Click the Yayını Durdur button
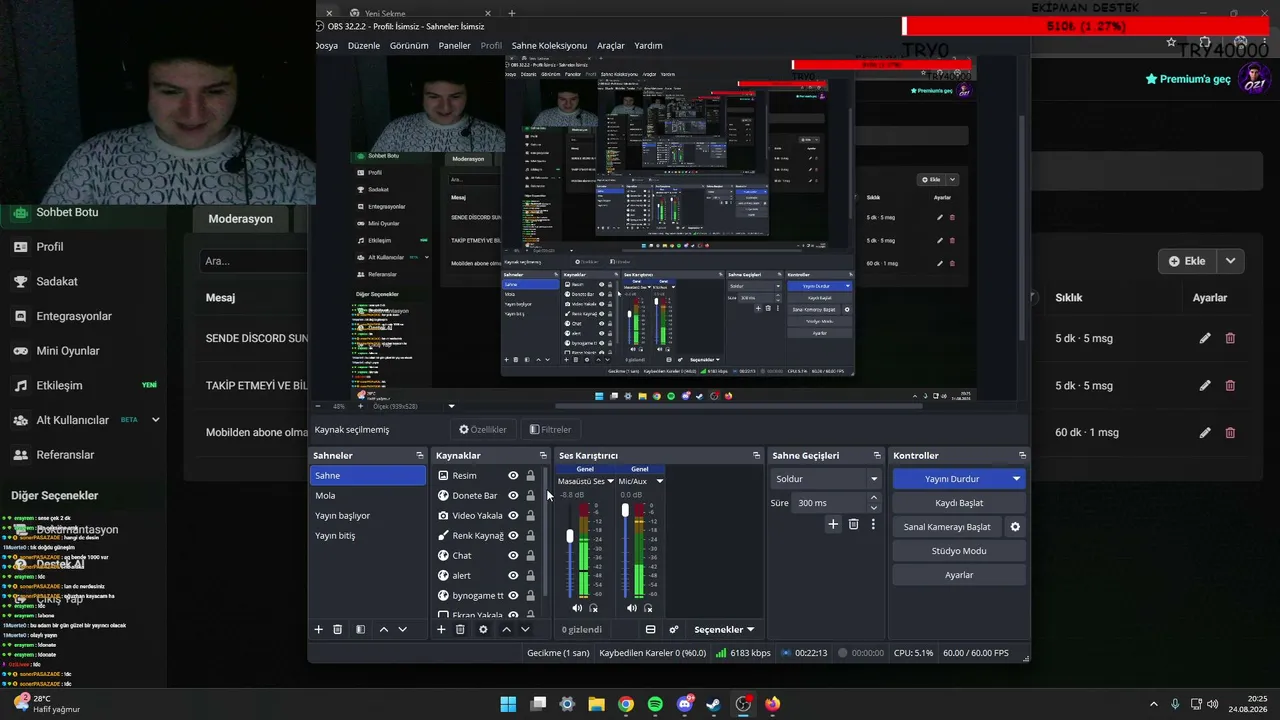 [951, 479]
